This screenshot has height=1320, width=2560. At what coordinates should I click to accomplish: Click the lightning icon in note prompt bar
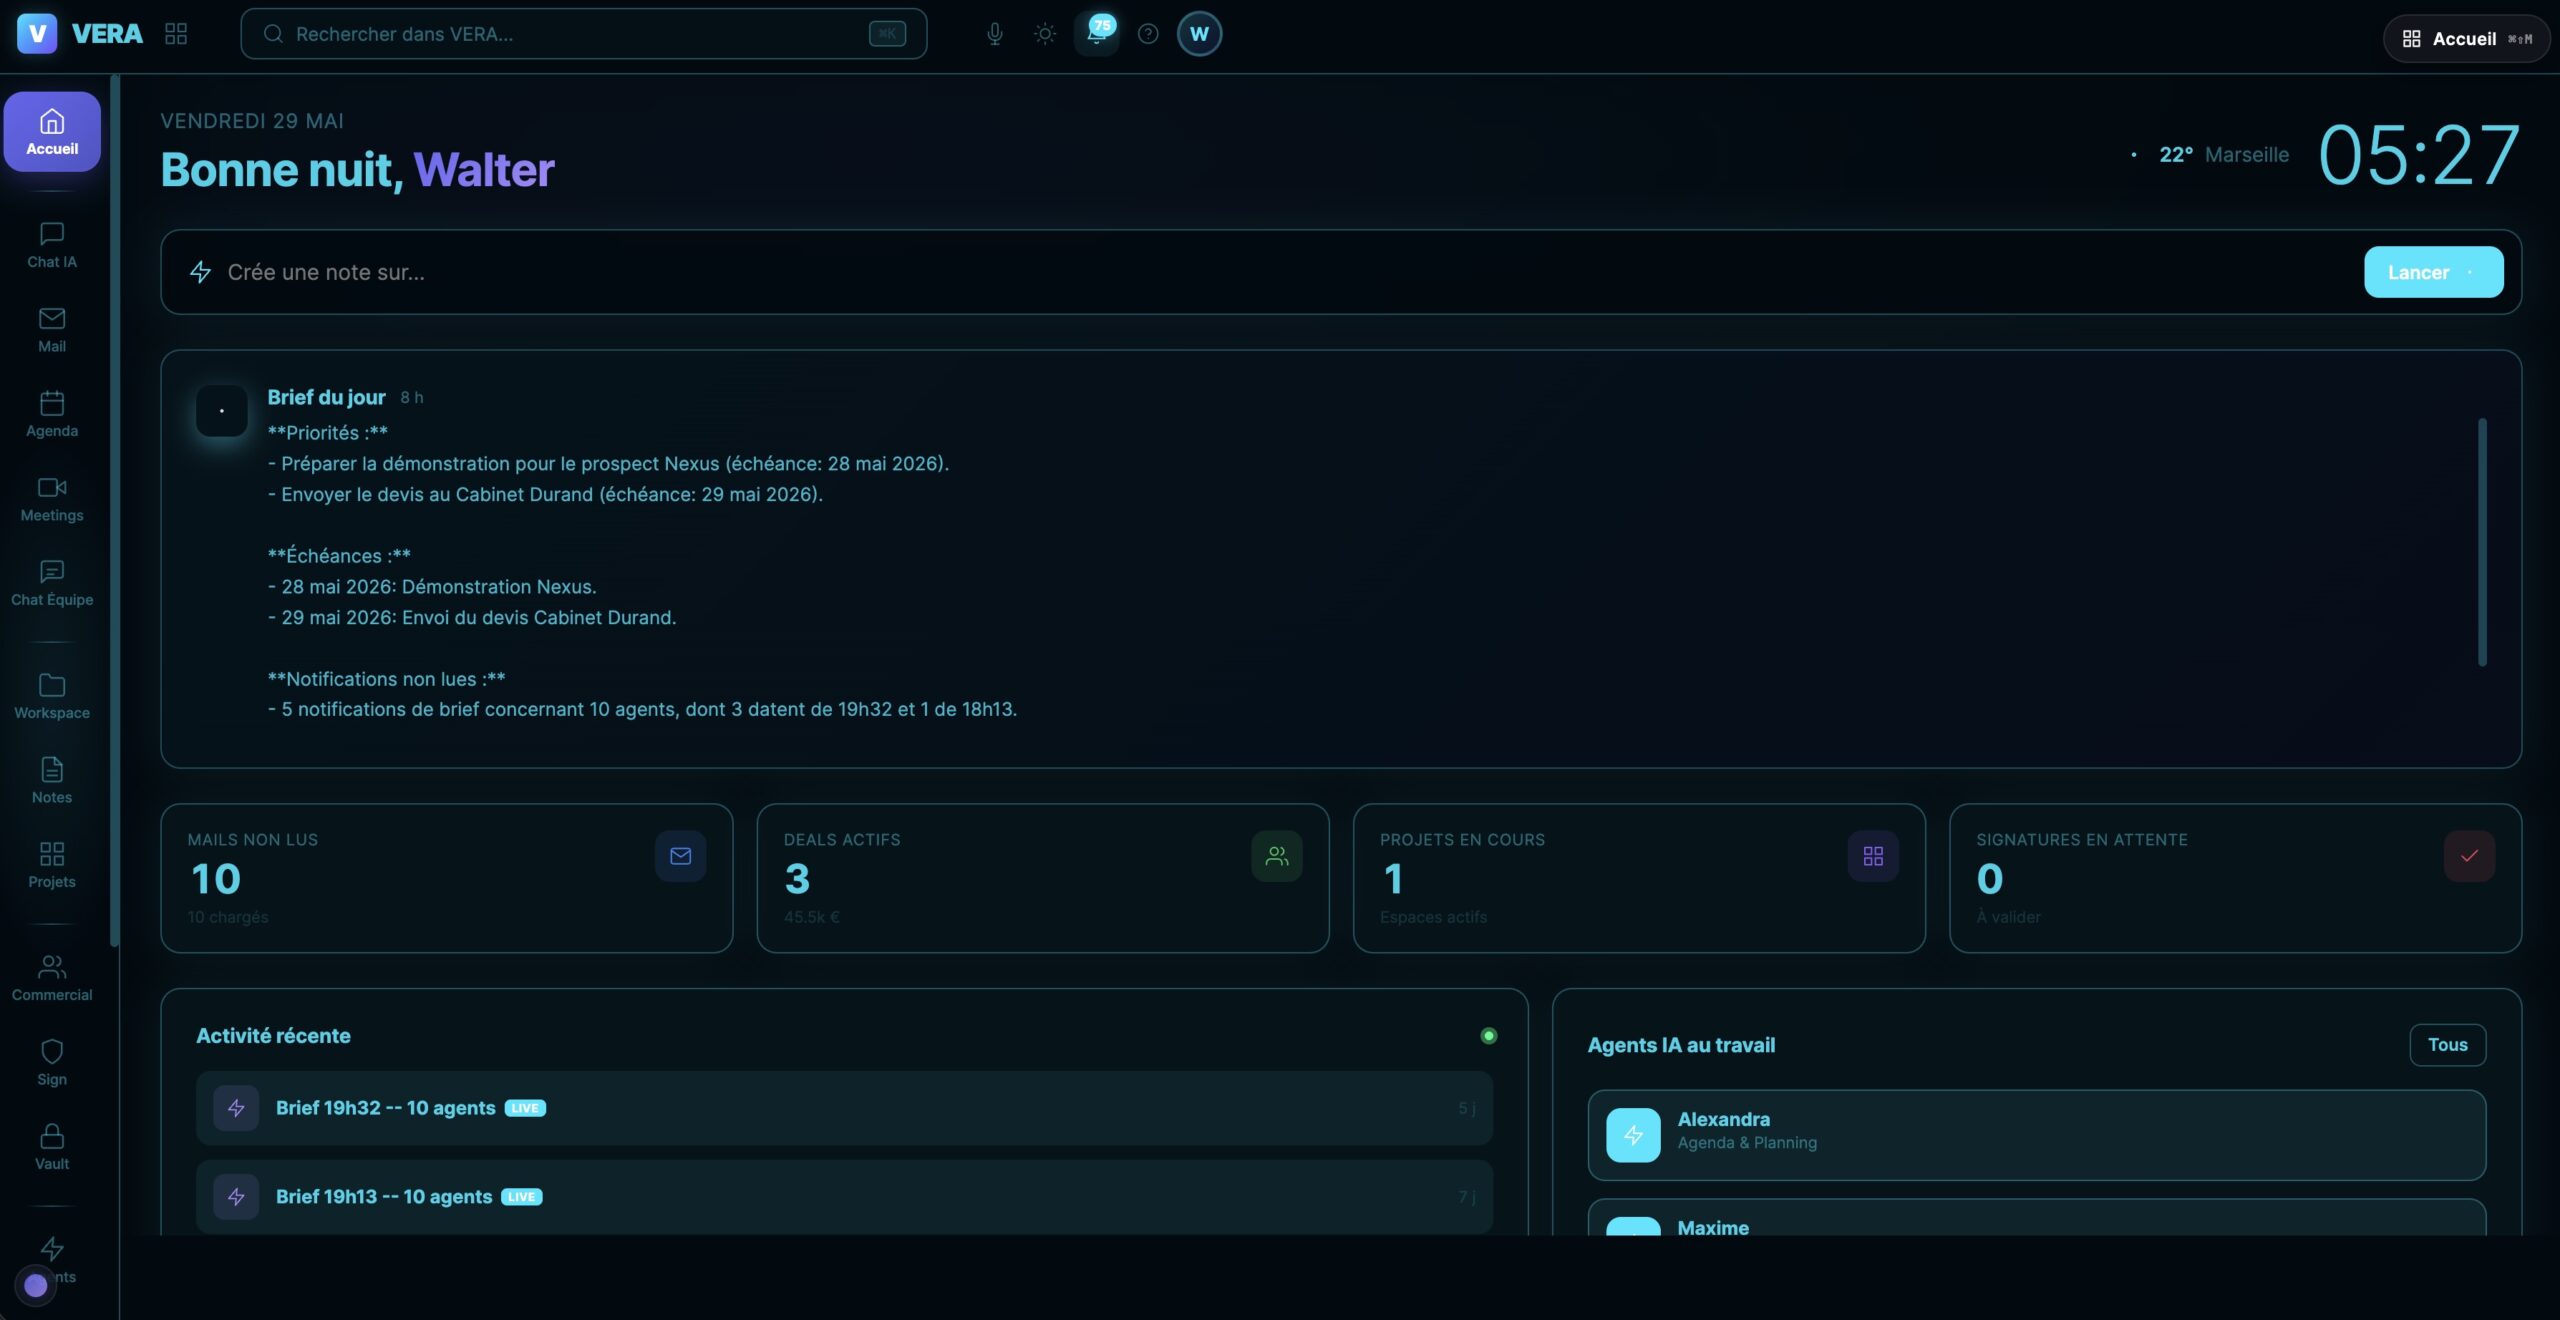pos(200,272)
